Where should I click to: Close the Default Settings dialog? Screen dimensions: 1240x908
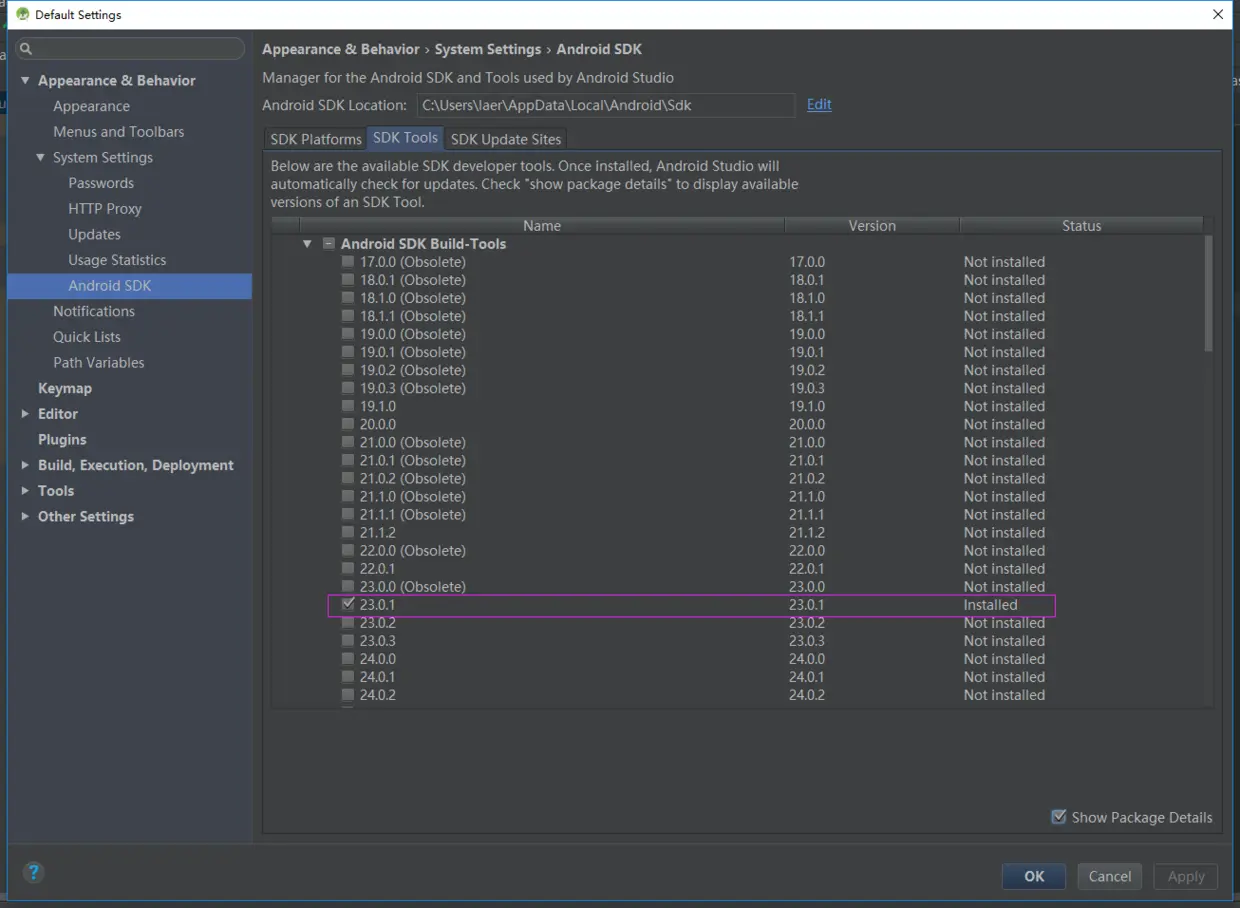(x=1218, y=14)
